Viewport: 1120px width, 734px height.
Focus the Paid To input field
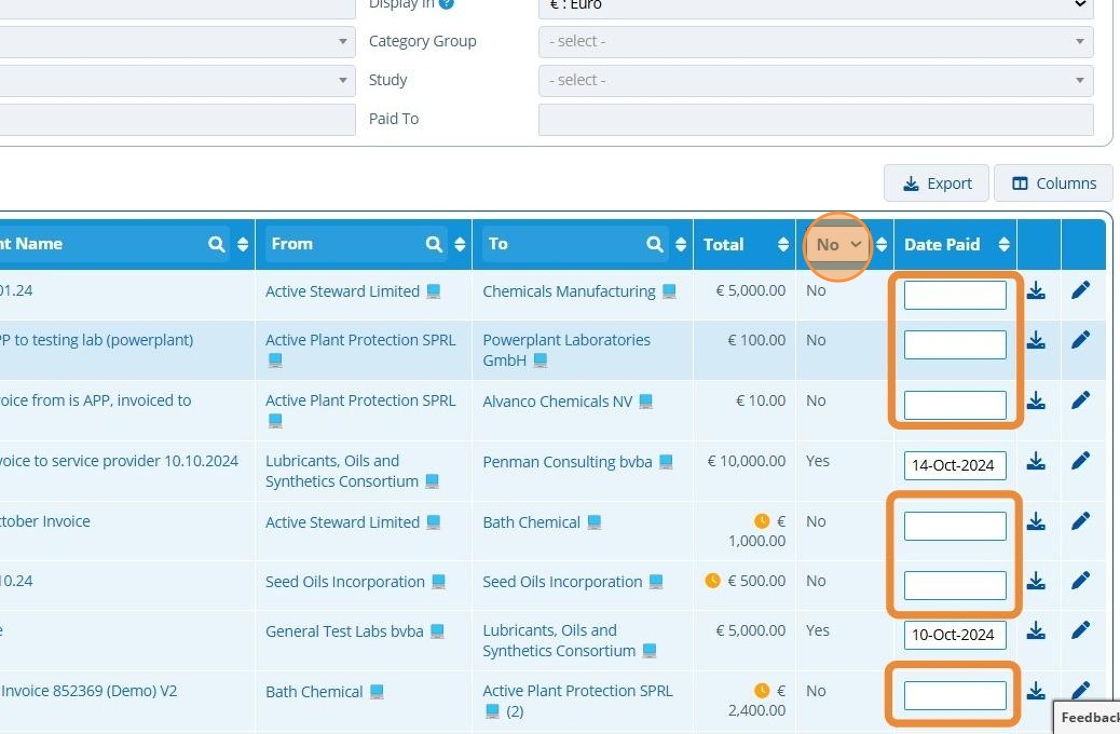click(x=816, y=119)
